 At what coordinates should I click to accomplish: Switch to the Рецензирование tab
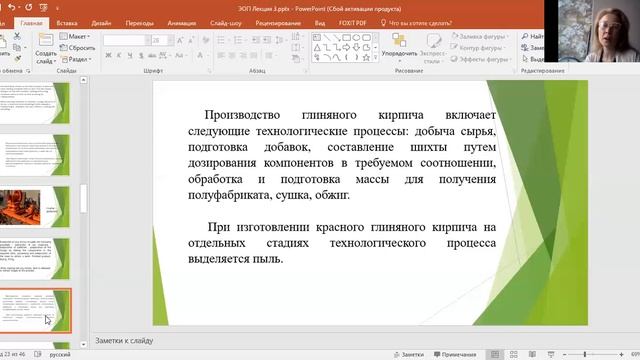tap(278, 23)
